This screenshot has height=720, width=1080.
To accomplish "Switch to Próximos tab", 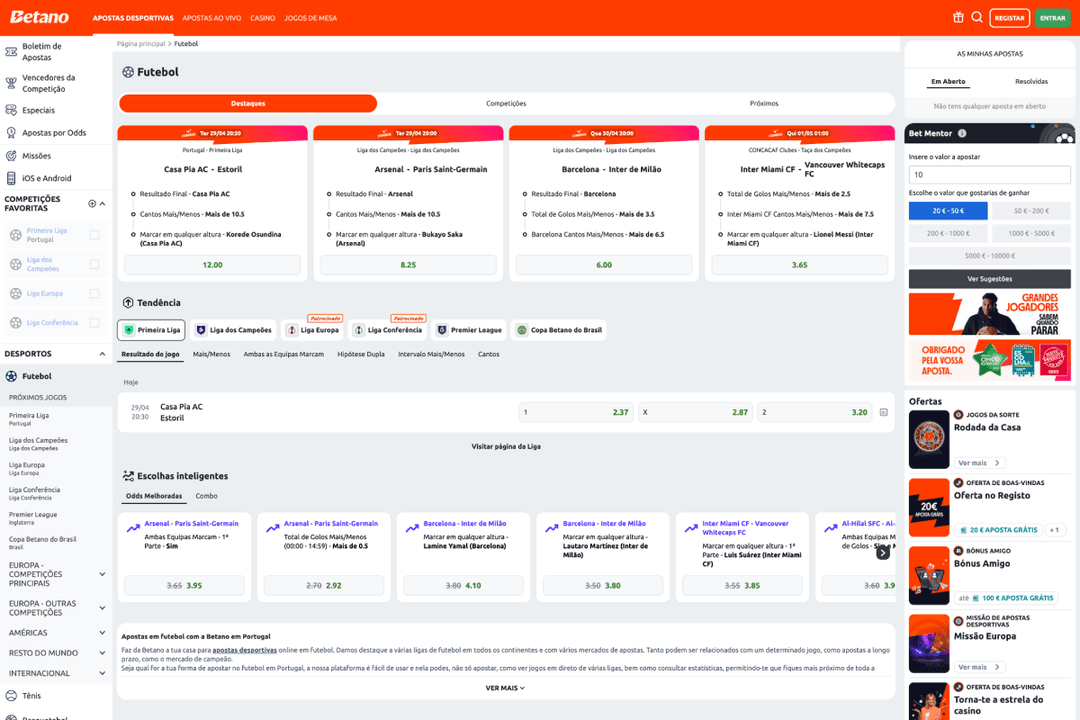I will [x=764, y=103].
